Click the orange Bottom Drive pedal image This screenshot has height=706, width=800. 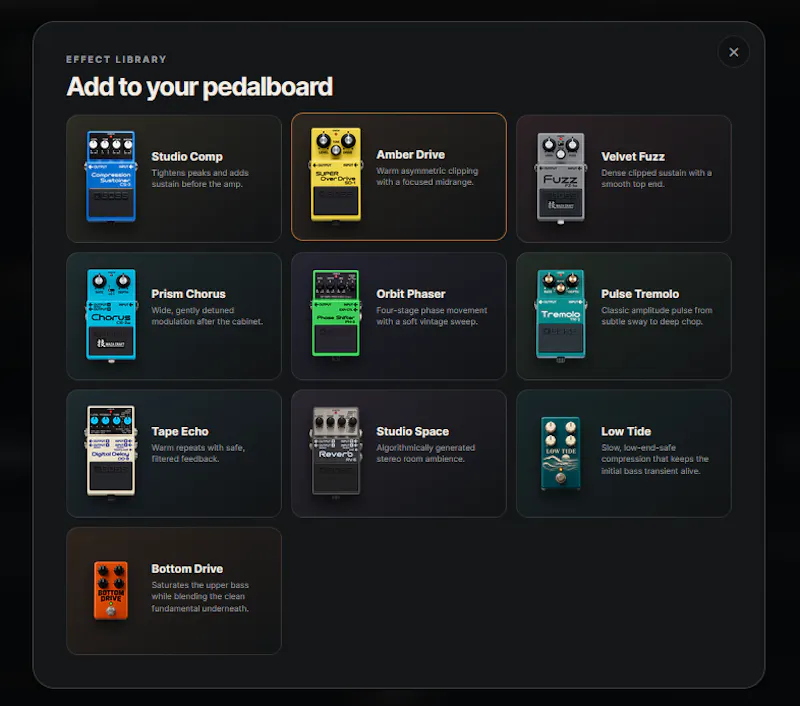111,591
